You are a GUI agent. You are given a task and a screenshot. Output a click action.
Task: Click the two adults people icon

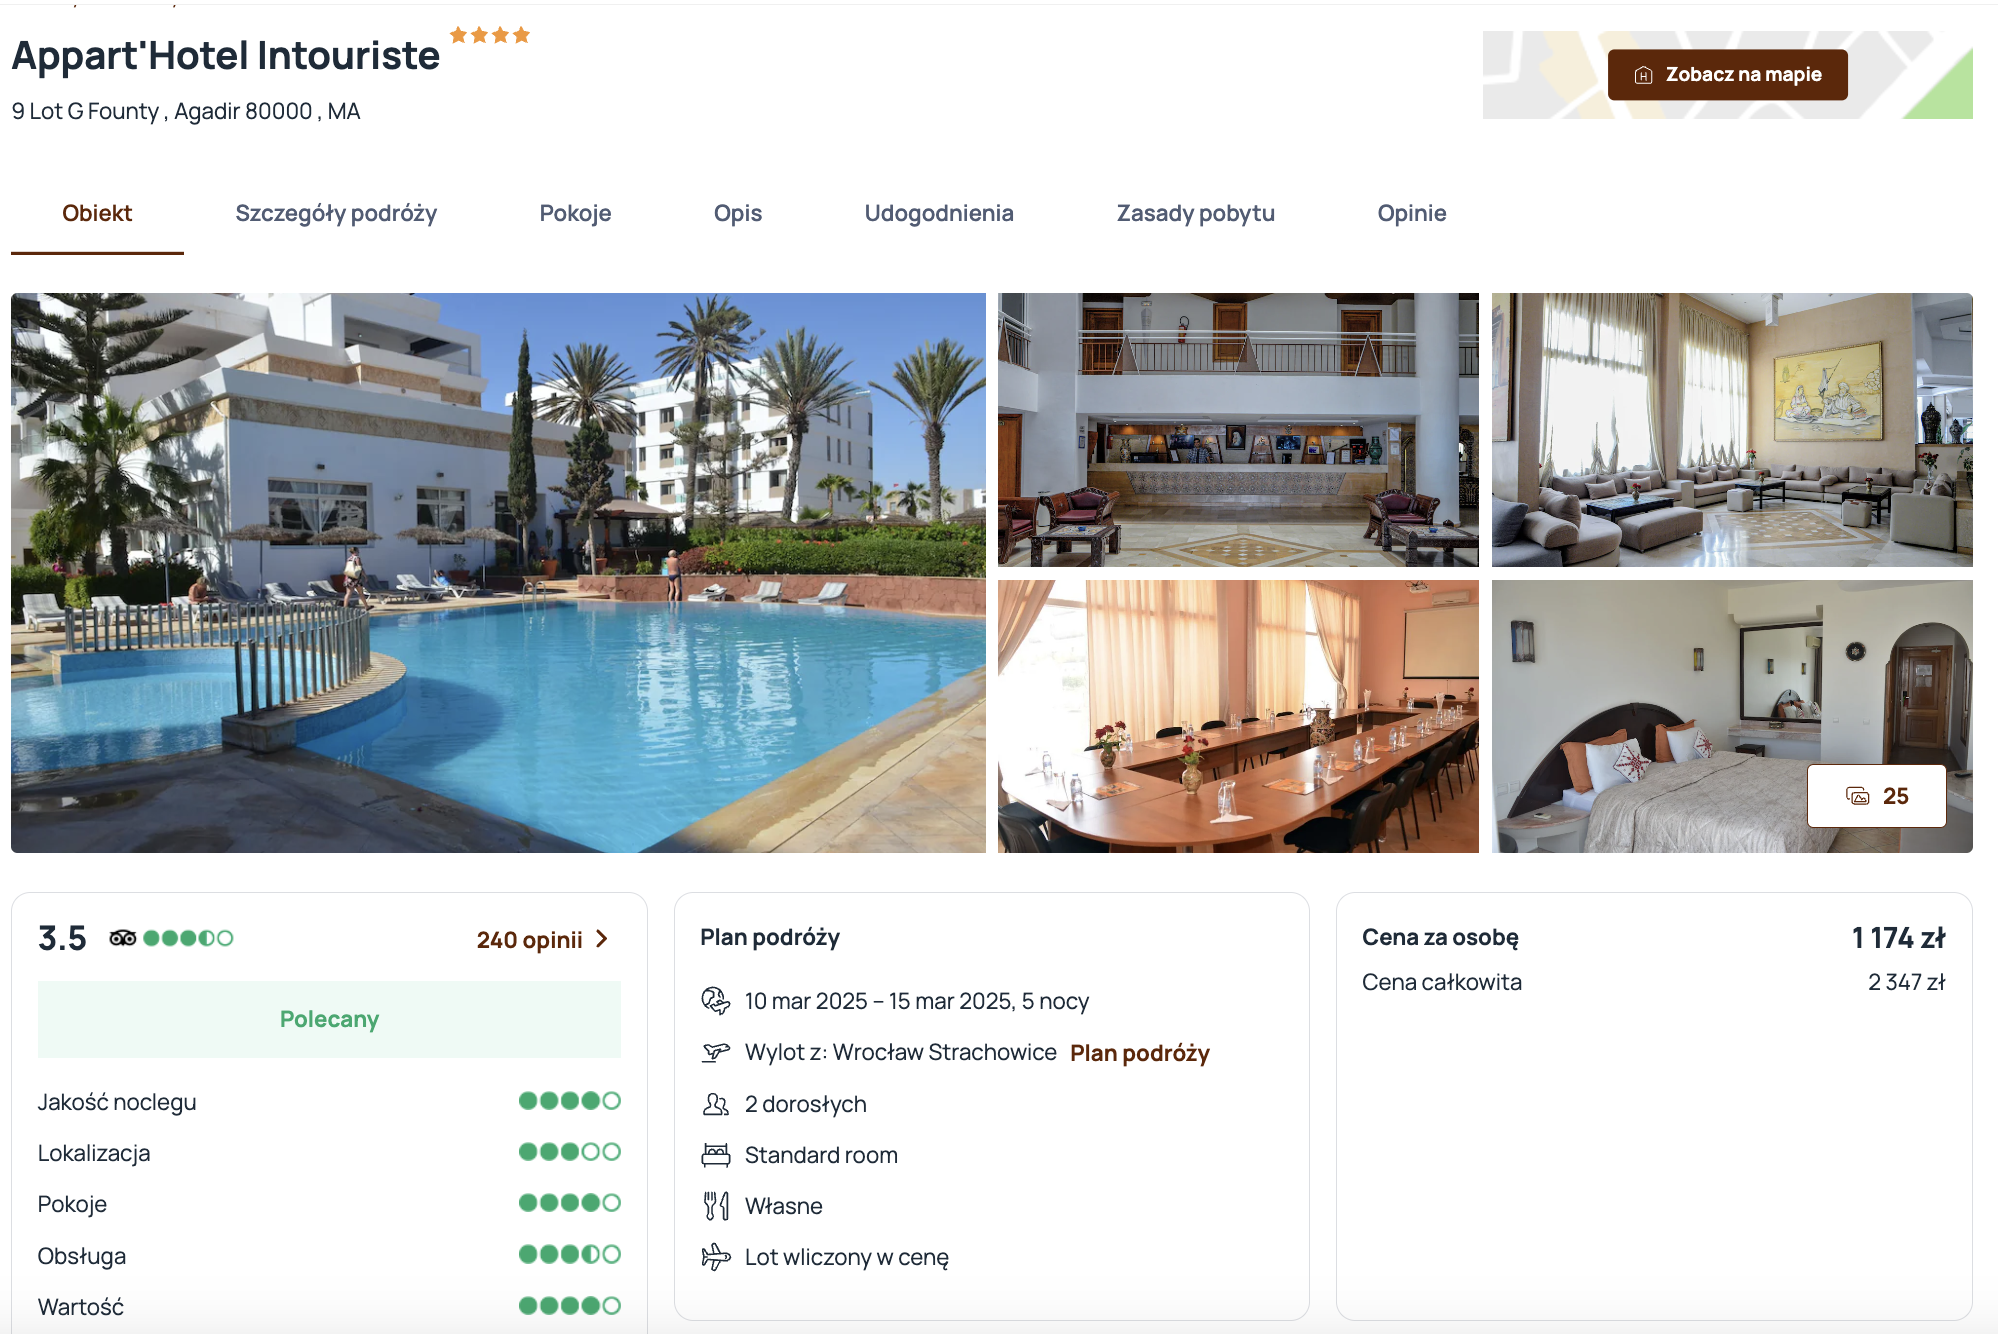point(716,1104)
